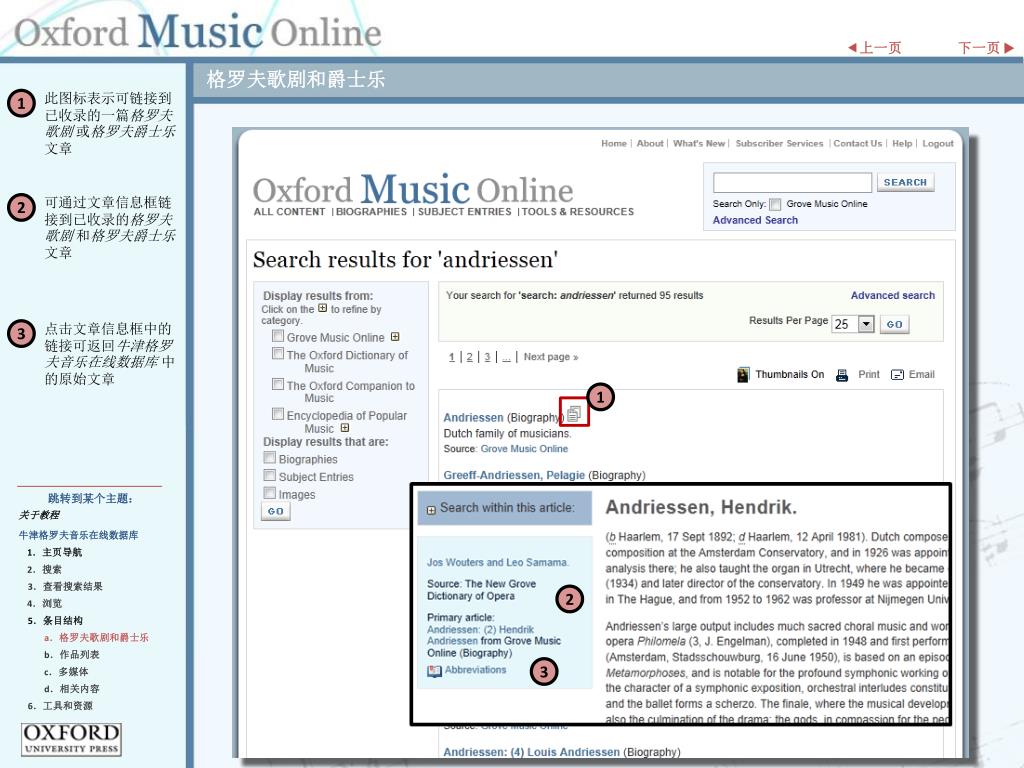Enable the Subject Entries filter checkbox
Screen dimensions: 1024x768
pos(270,475)
